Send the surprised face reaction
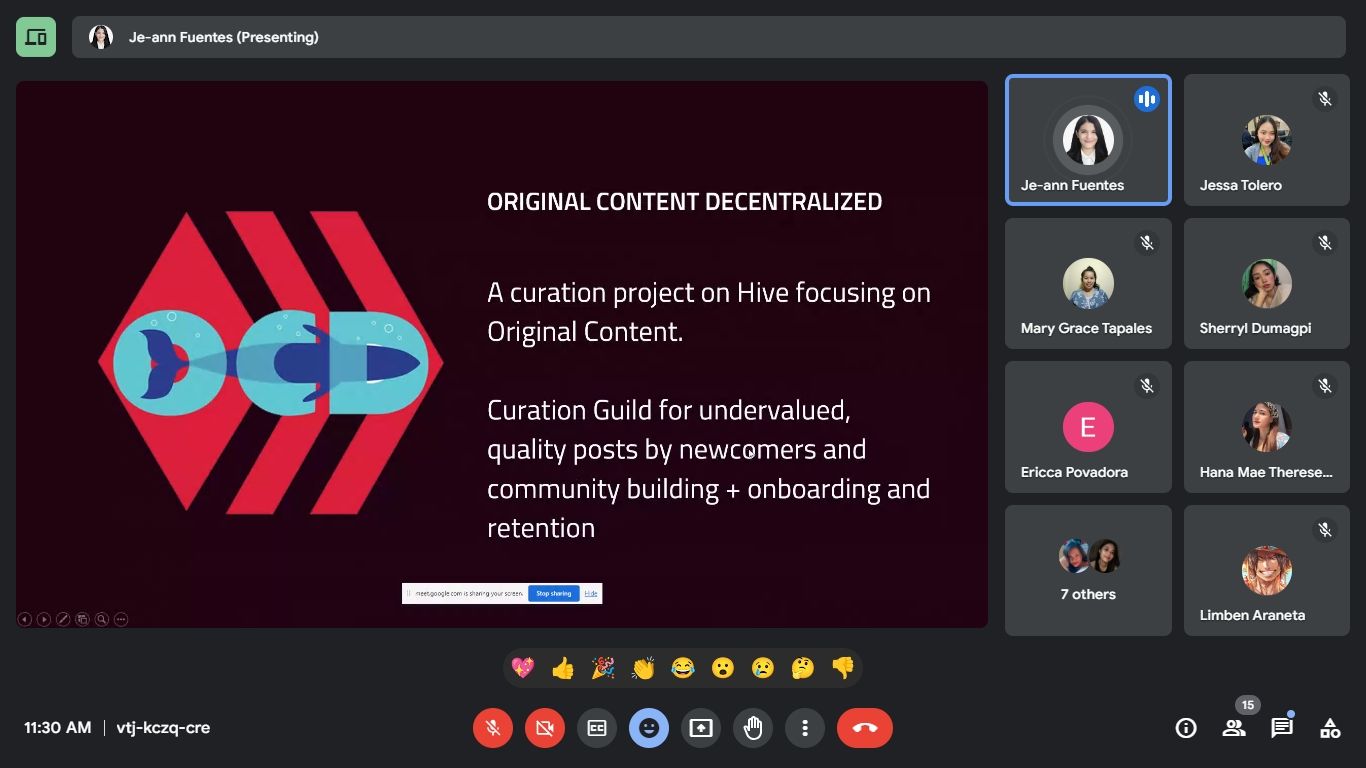The image size is (1366, 768). (x=723, y=667)
